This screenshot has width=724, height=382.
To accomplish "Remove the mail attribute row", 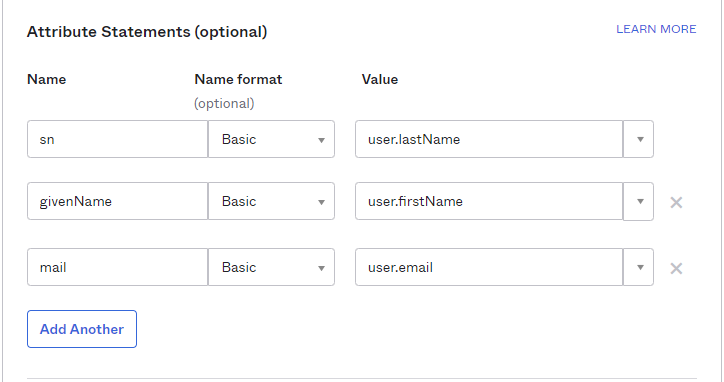I will (x=676, y=268).
